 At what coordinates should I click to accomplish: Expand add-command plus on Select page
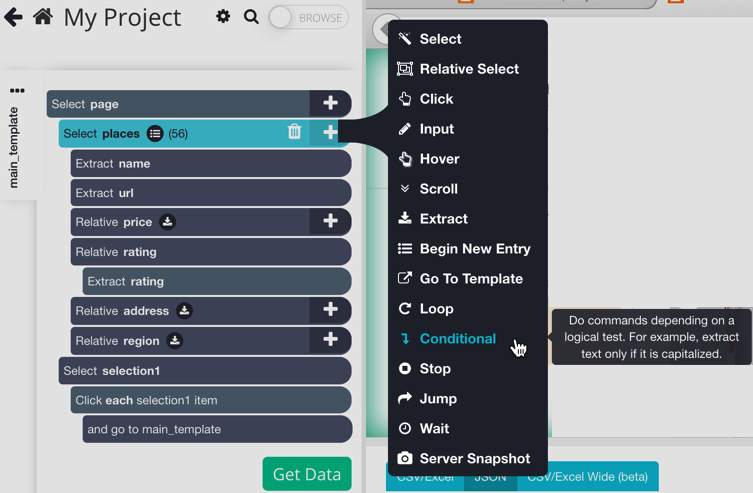[330, 103]
